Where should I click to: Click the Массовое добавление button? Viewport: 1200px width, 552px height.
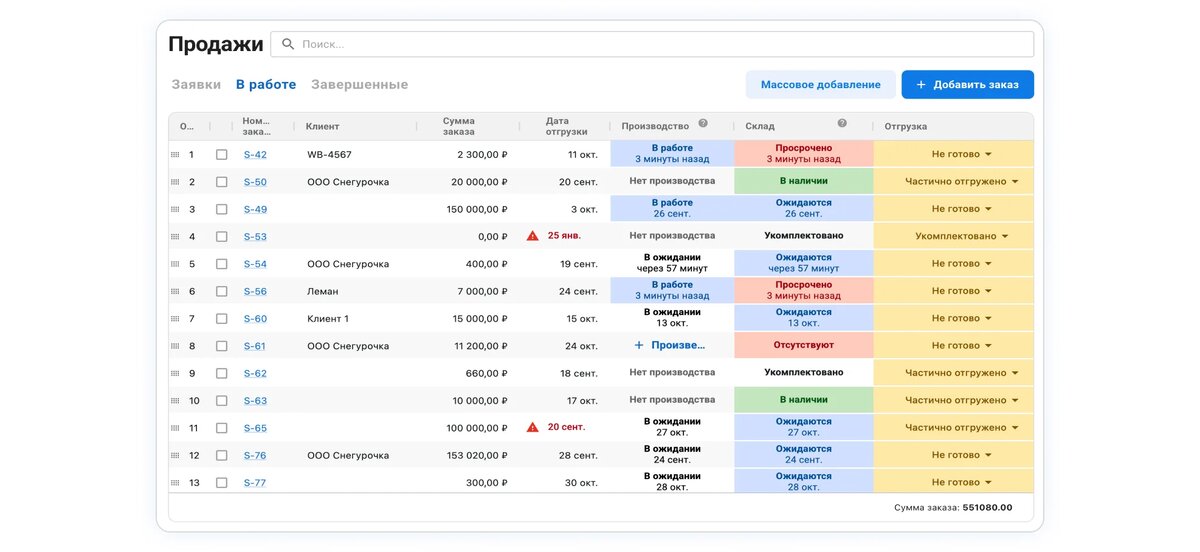click(x=821, y=85)
